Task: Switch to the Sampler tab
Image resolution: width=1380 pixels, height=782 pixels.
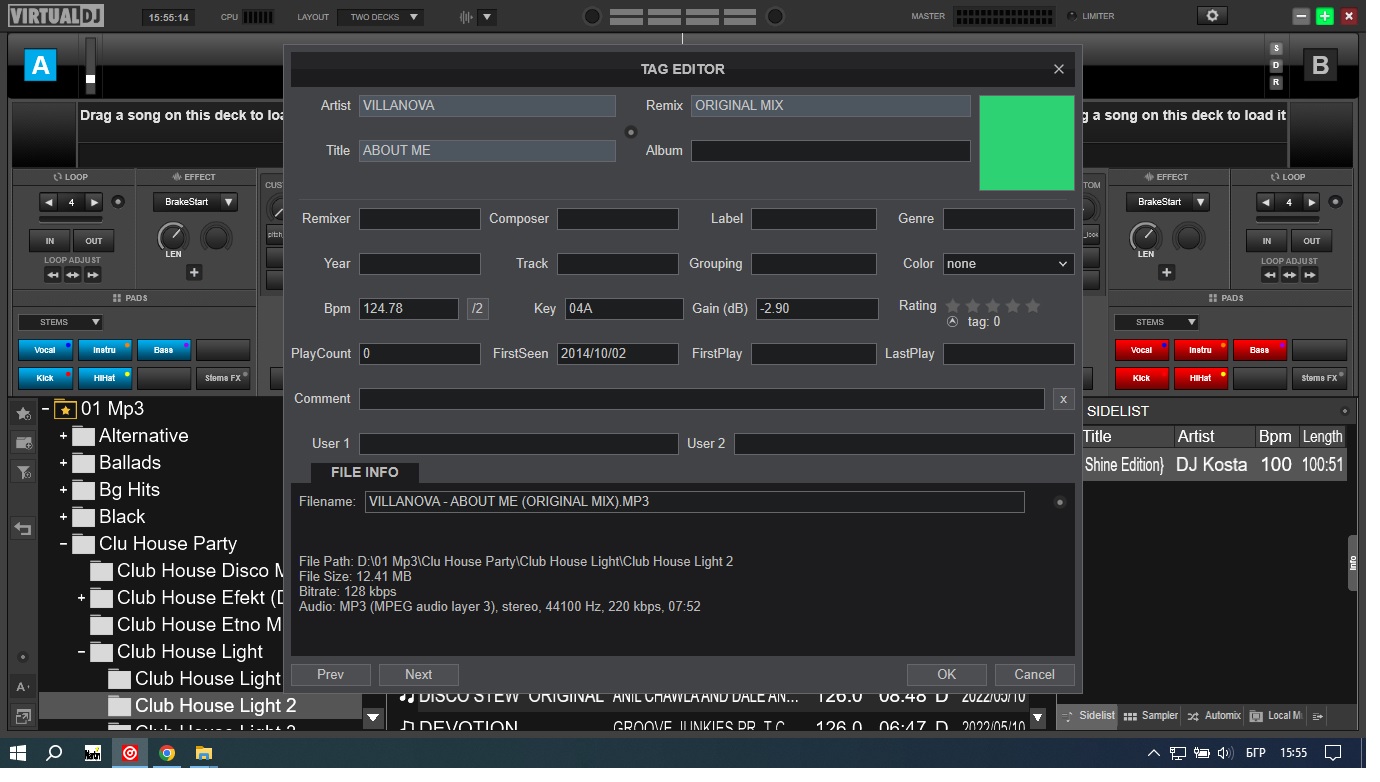Action: coord(1150,716)
